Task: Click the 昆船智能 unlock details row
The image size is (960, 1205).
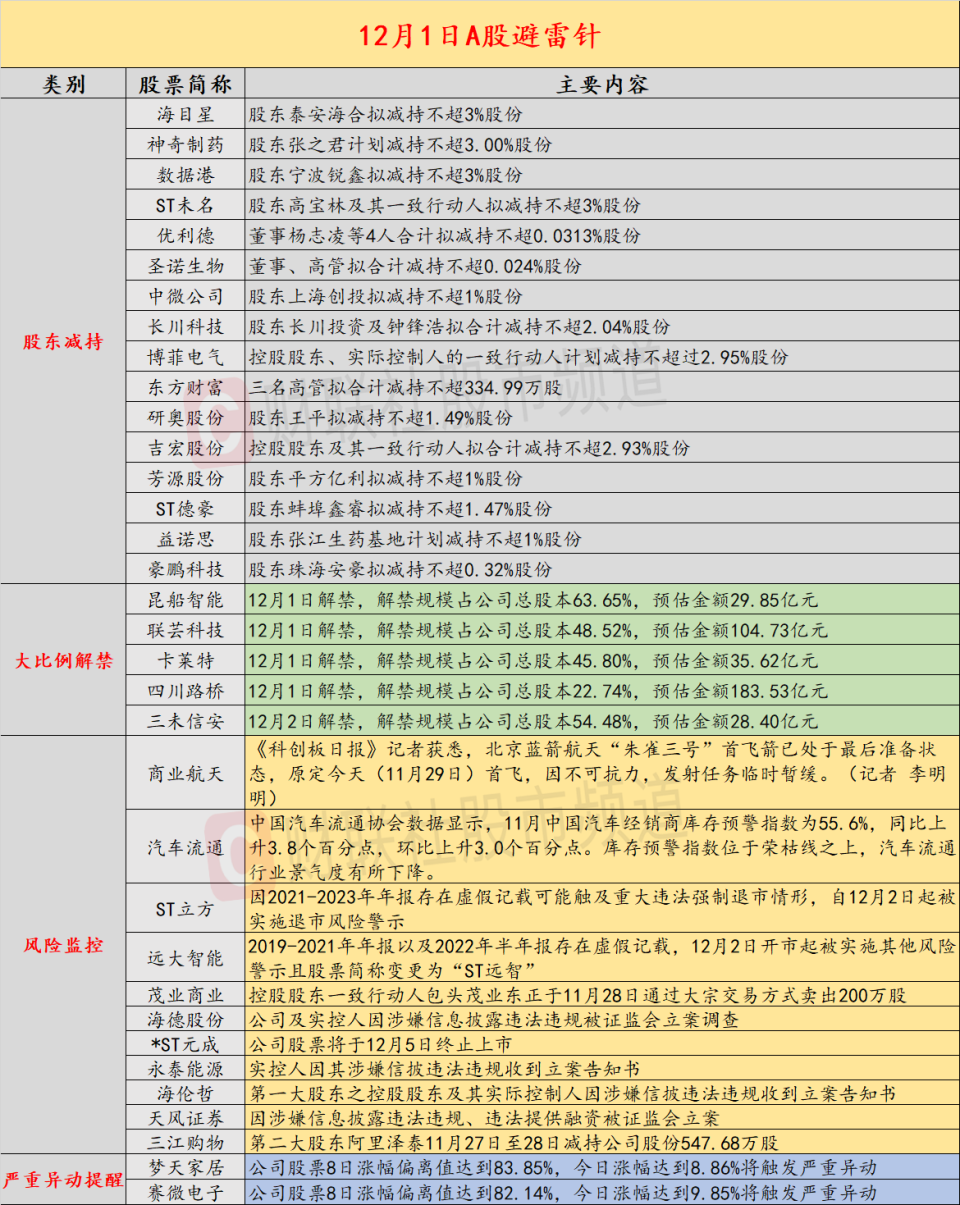Action: (x=601, y=600)
